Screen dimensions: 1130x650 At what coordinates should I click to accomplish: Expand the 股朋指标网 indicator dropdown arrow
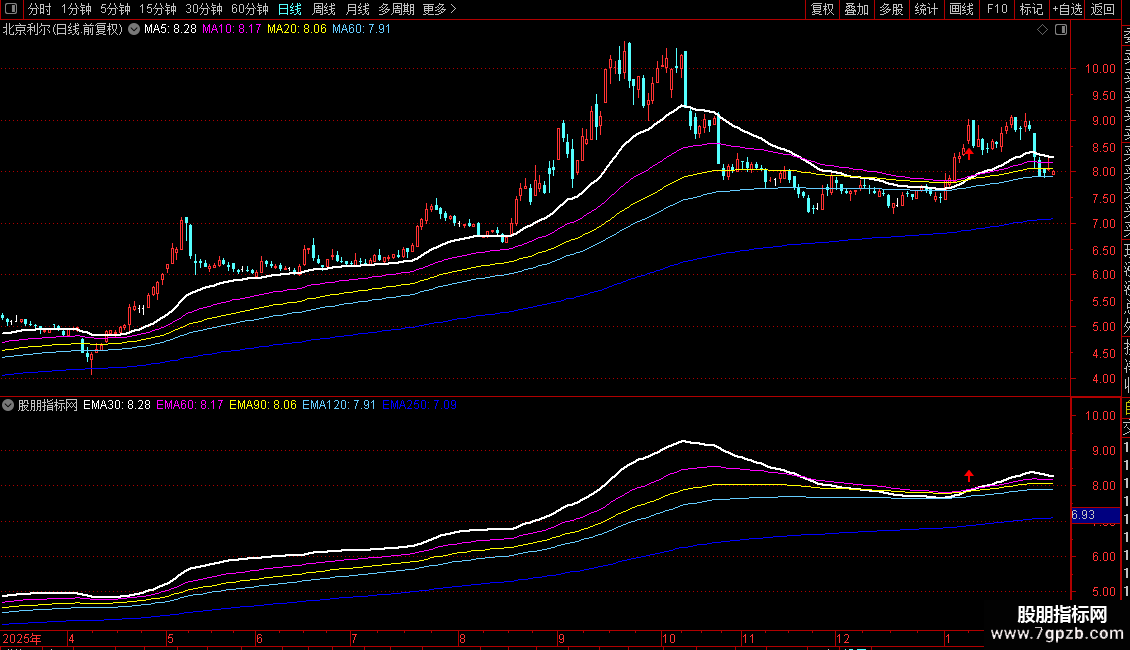point(9,406)
